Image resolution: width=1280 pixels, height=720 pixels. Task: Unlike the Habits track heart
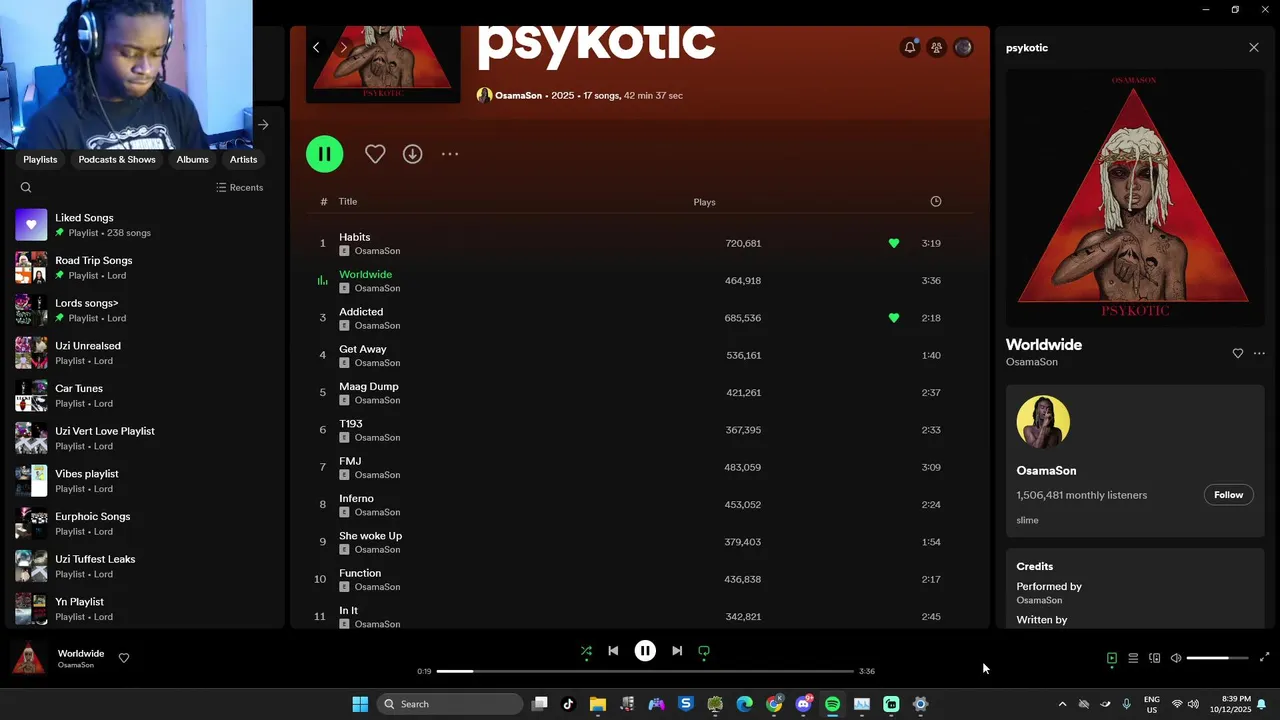pyautogui.click(x=894, y=243)
